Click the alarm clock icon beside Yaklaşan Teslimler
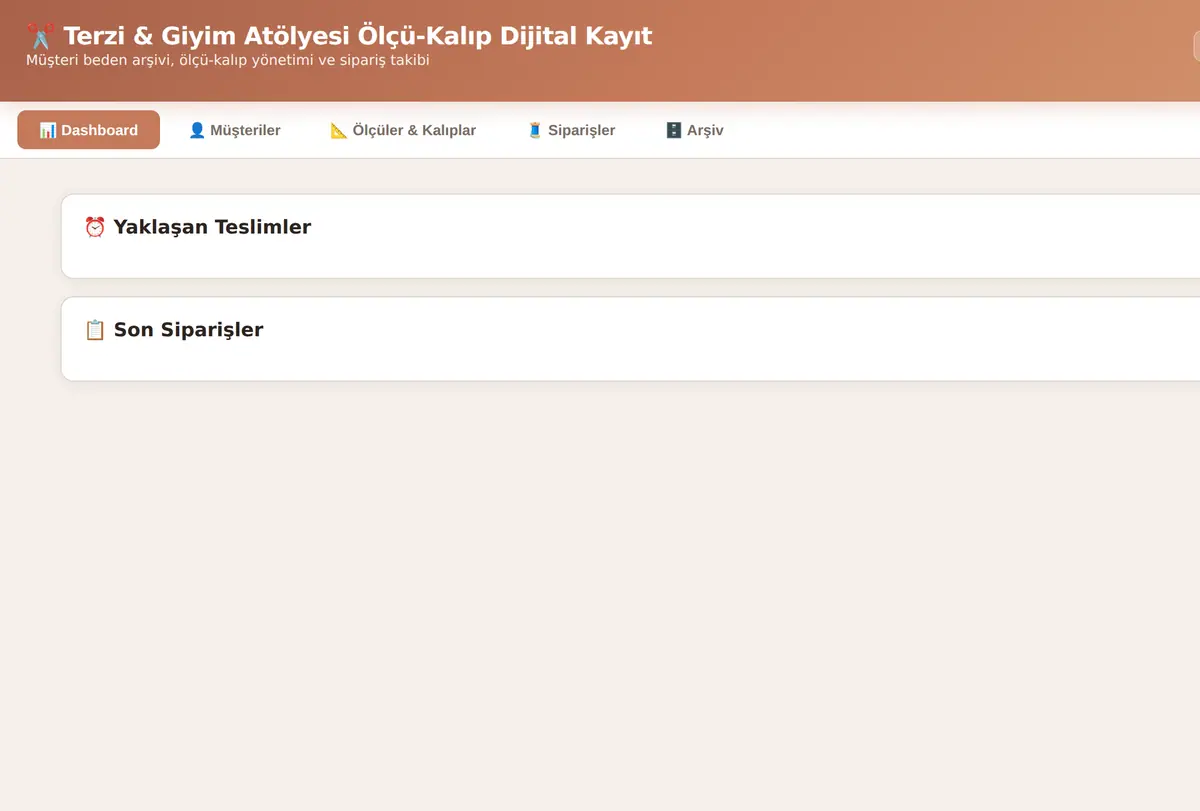Viewport: 1200px width, 811px height. coord(95,227)
